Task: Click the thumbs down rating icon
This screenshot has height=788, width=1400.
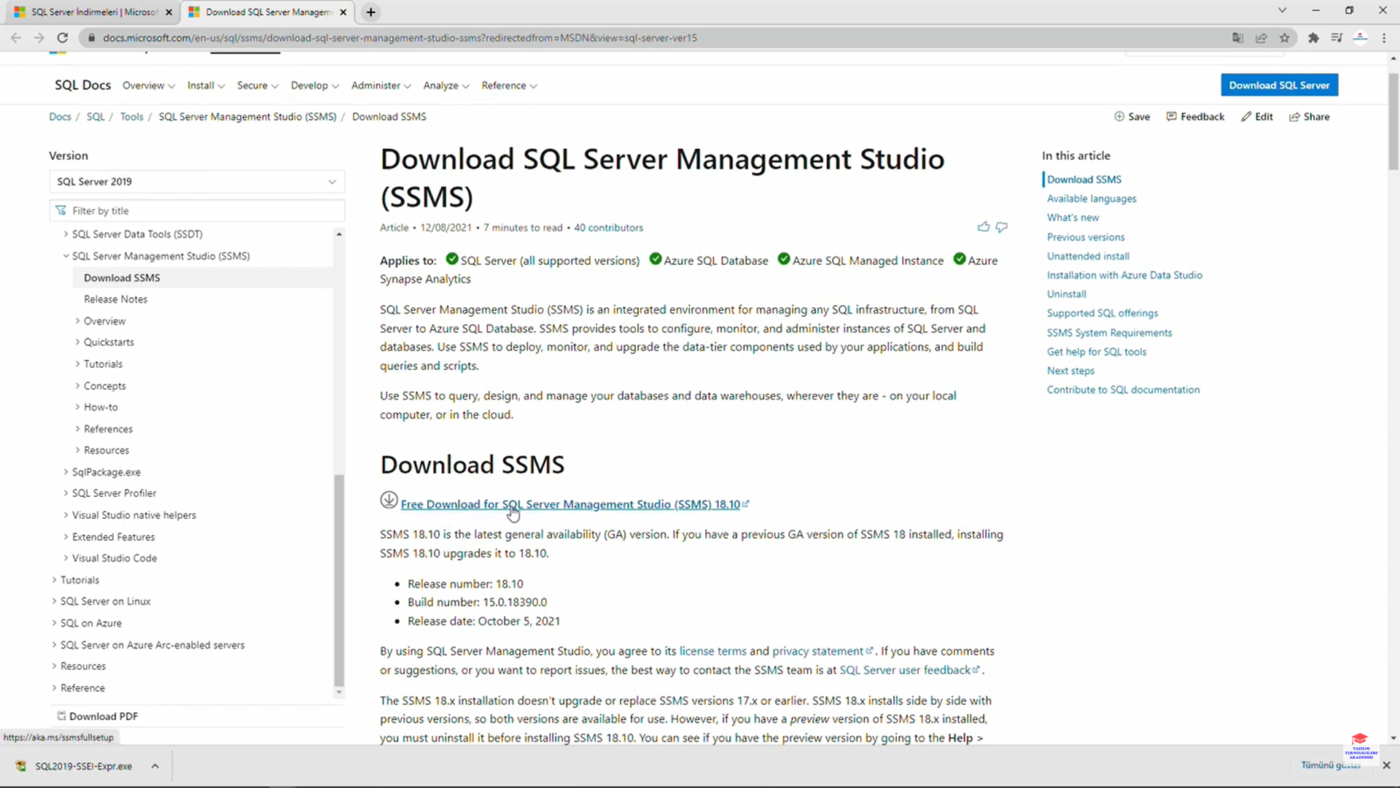Action: pos(1002,227)
